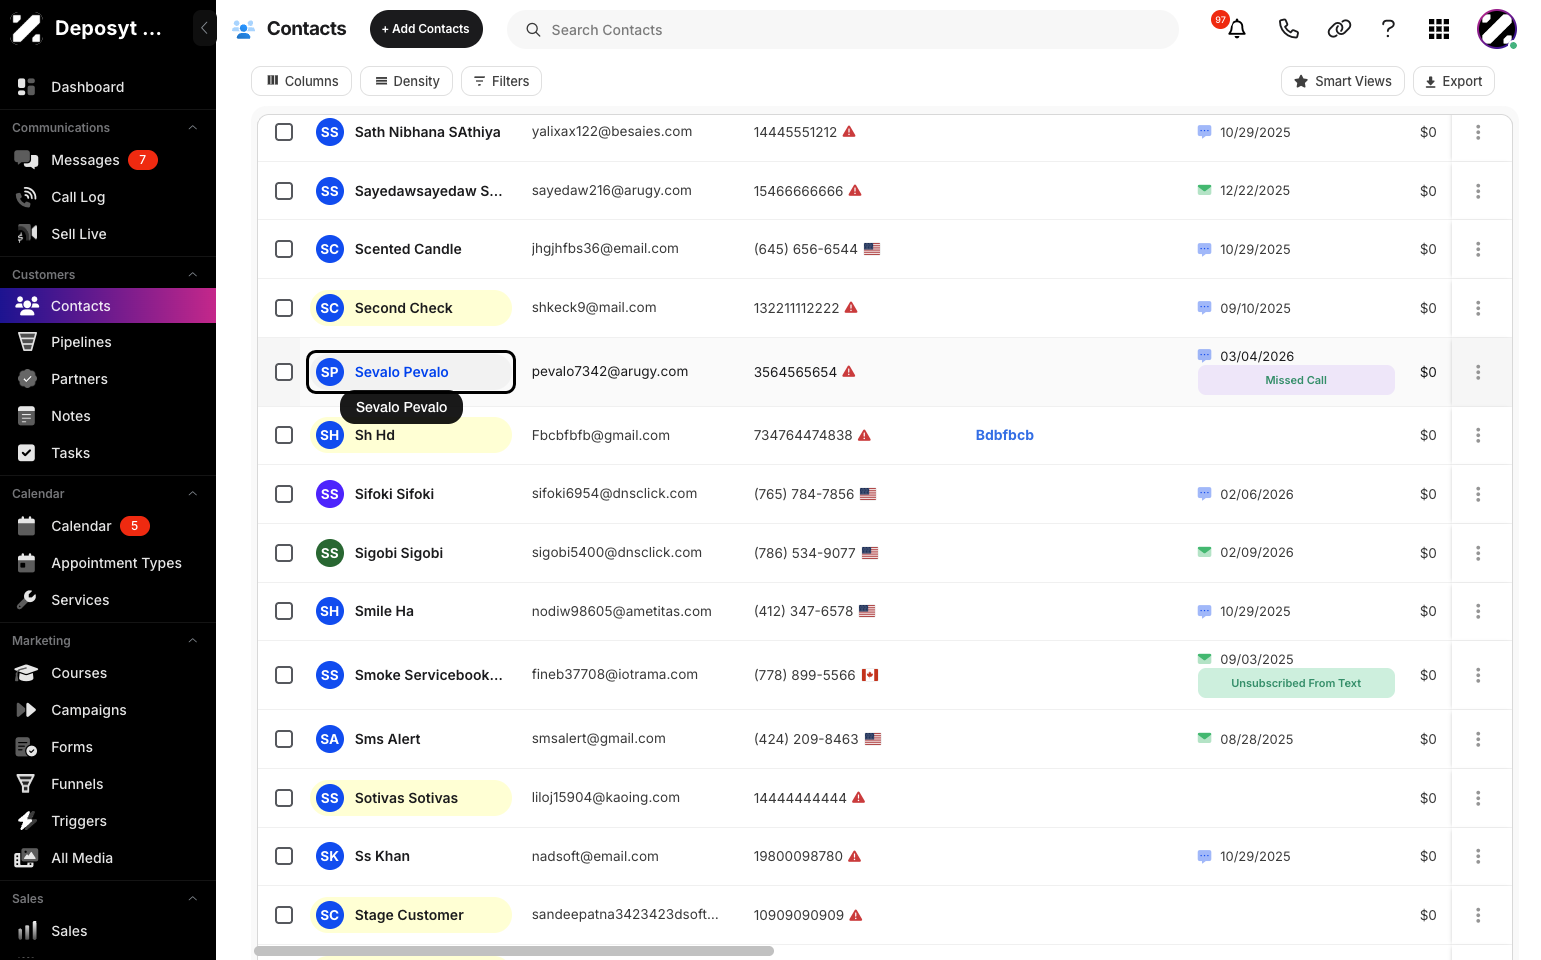Check the Second Check contact row
Viewport: 1541px width, 960px height.
tap(284, 308)
